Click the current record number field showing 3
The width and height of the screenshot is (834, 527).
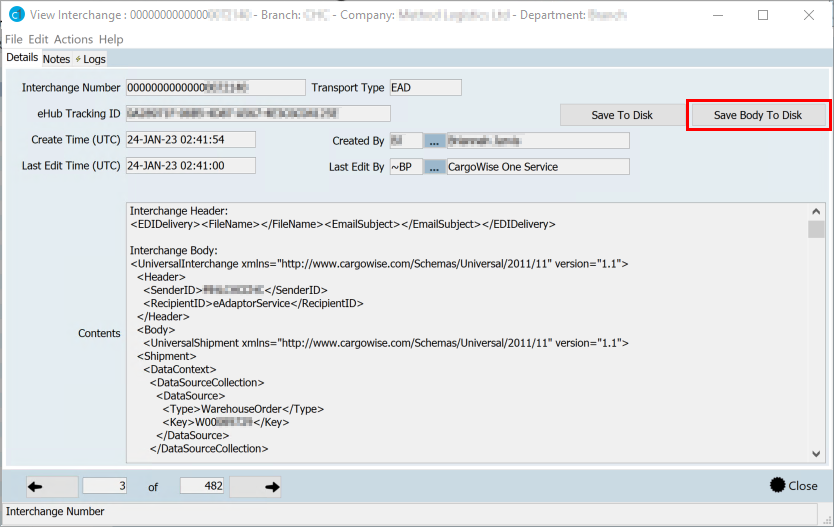point(105,486)
